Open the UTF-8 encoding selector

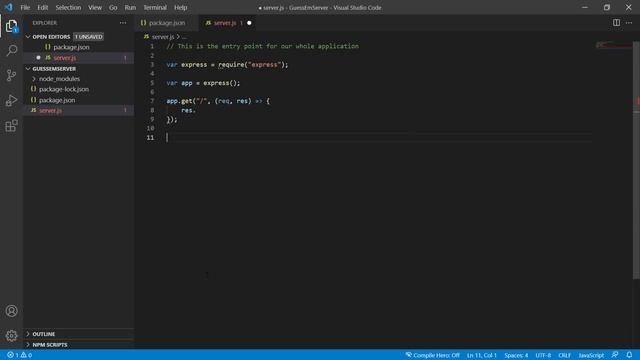click(x=543, y=355)
